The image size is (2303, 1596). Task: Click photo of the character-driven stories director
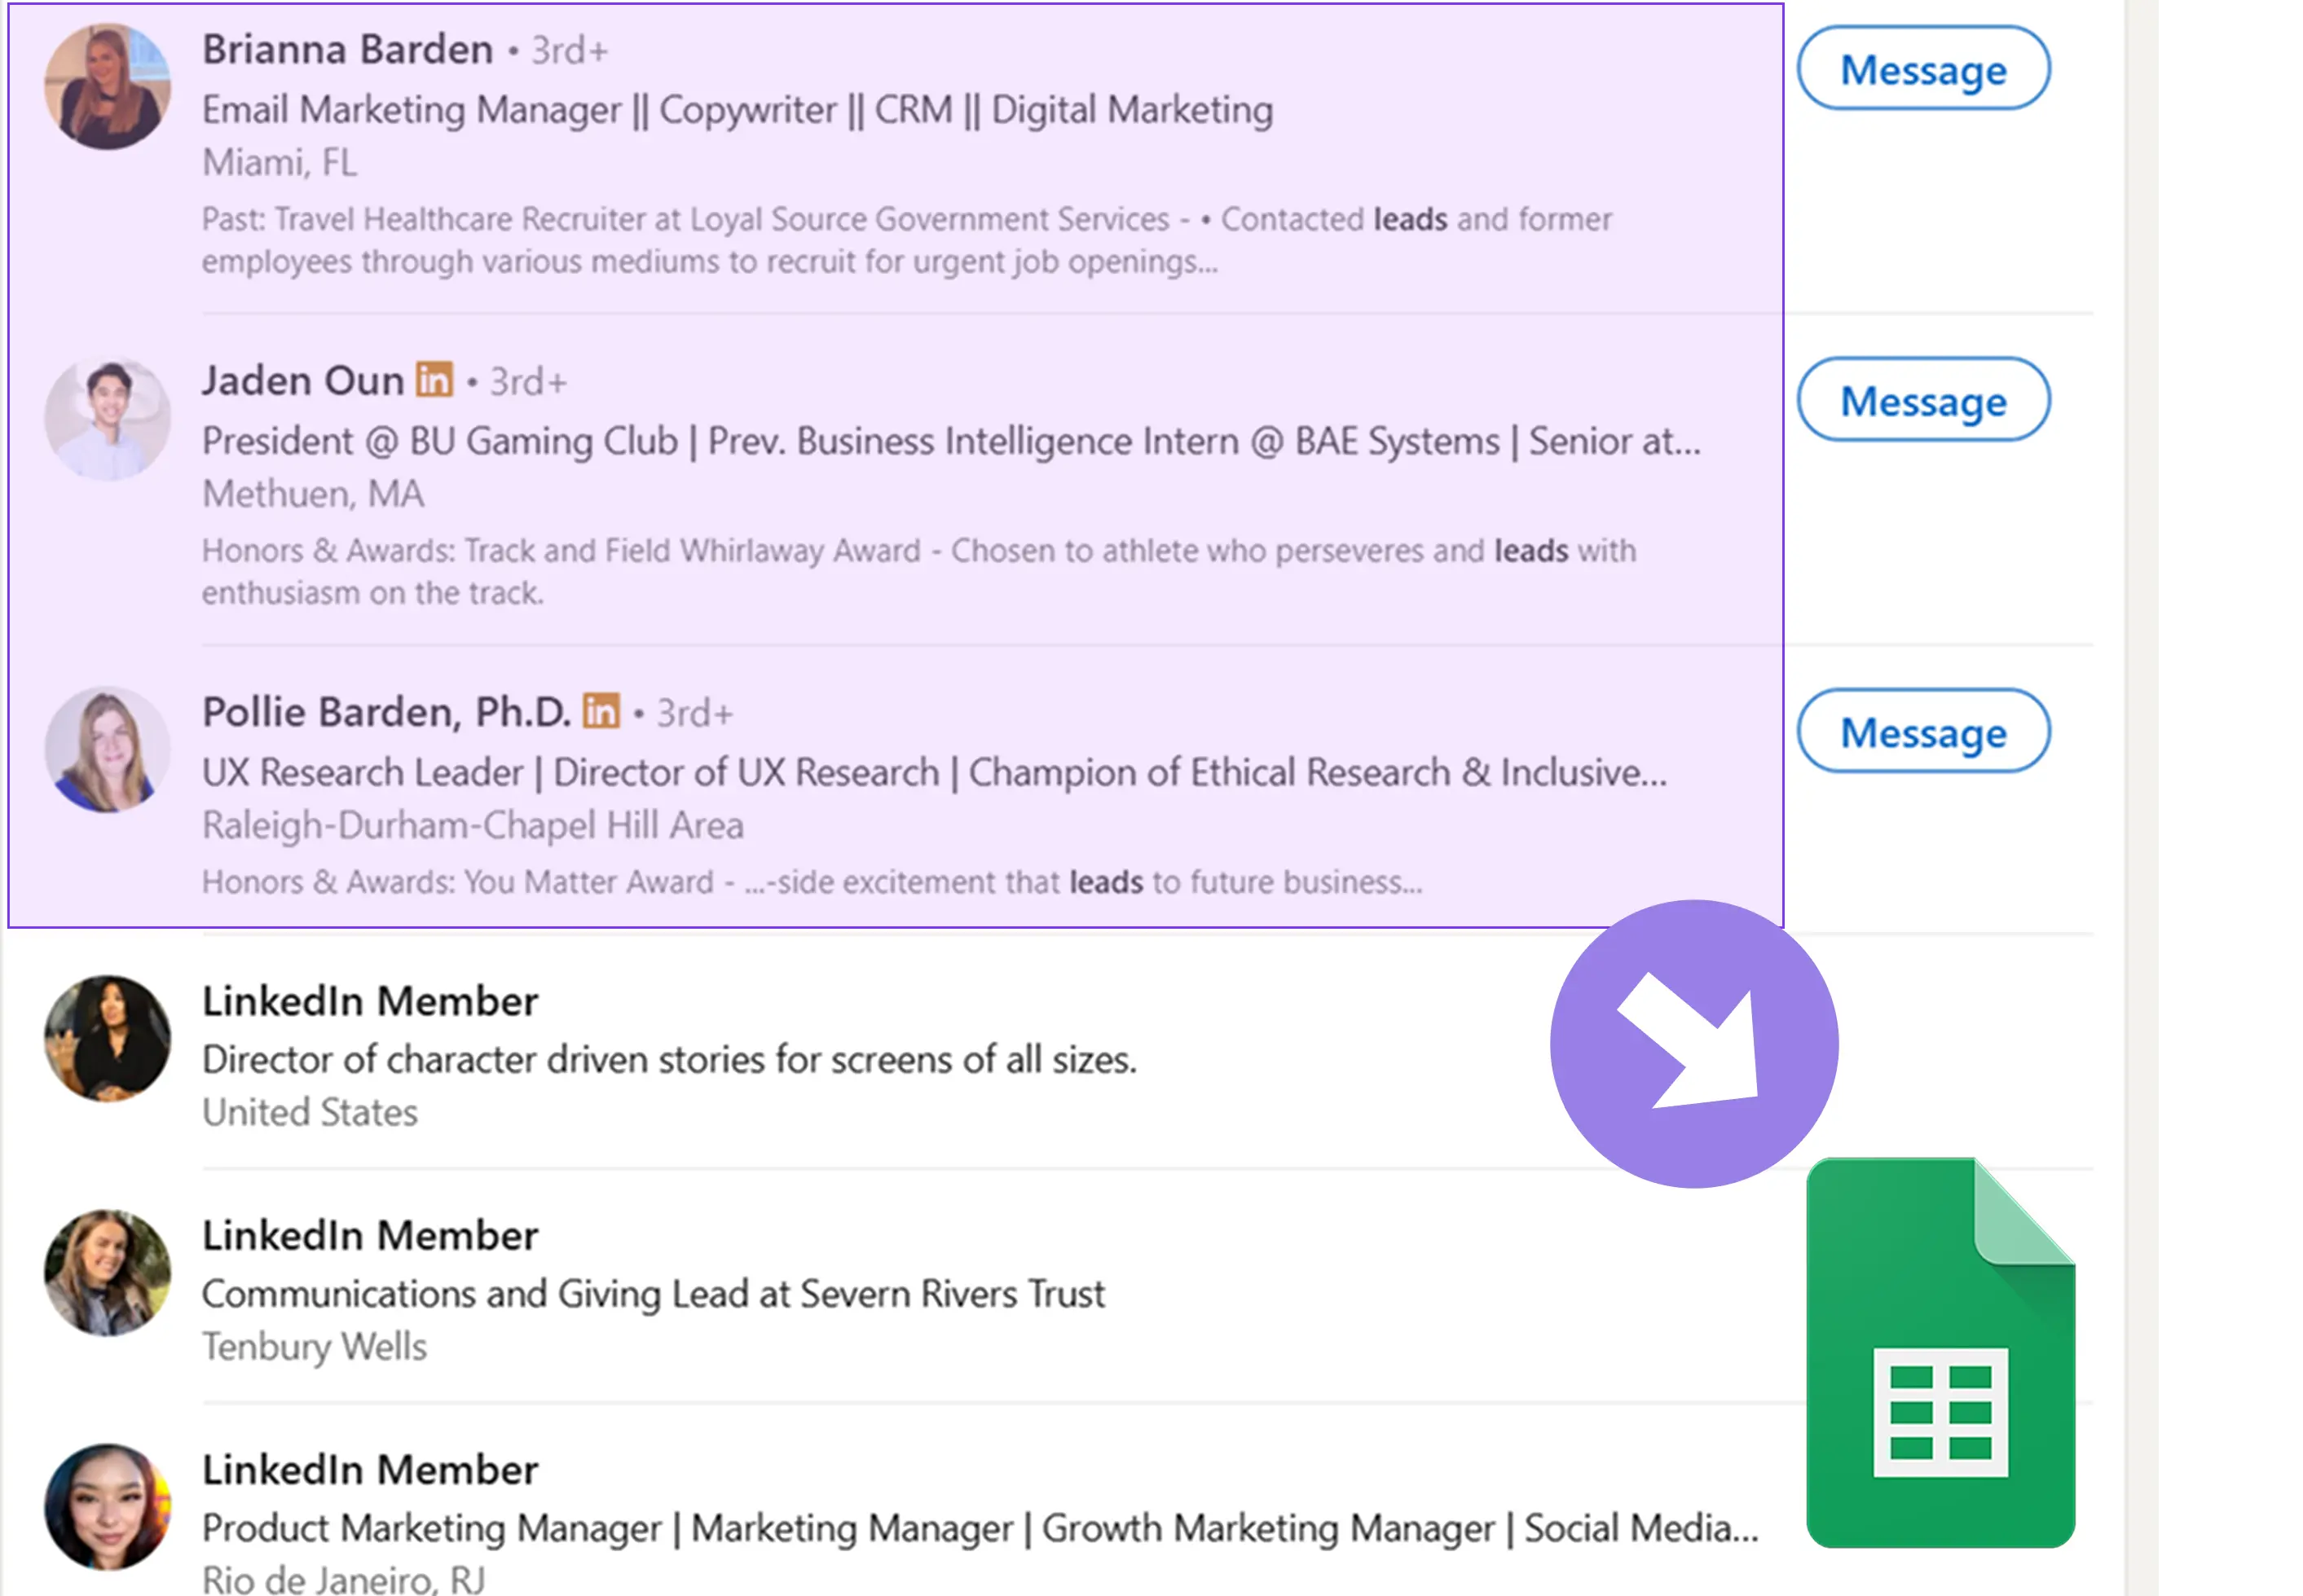[107, 1039]
